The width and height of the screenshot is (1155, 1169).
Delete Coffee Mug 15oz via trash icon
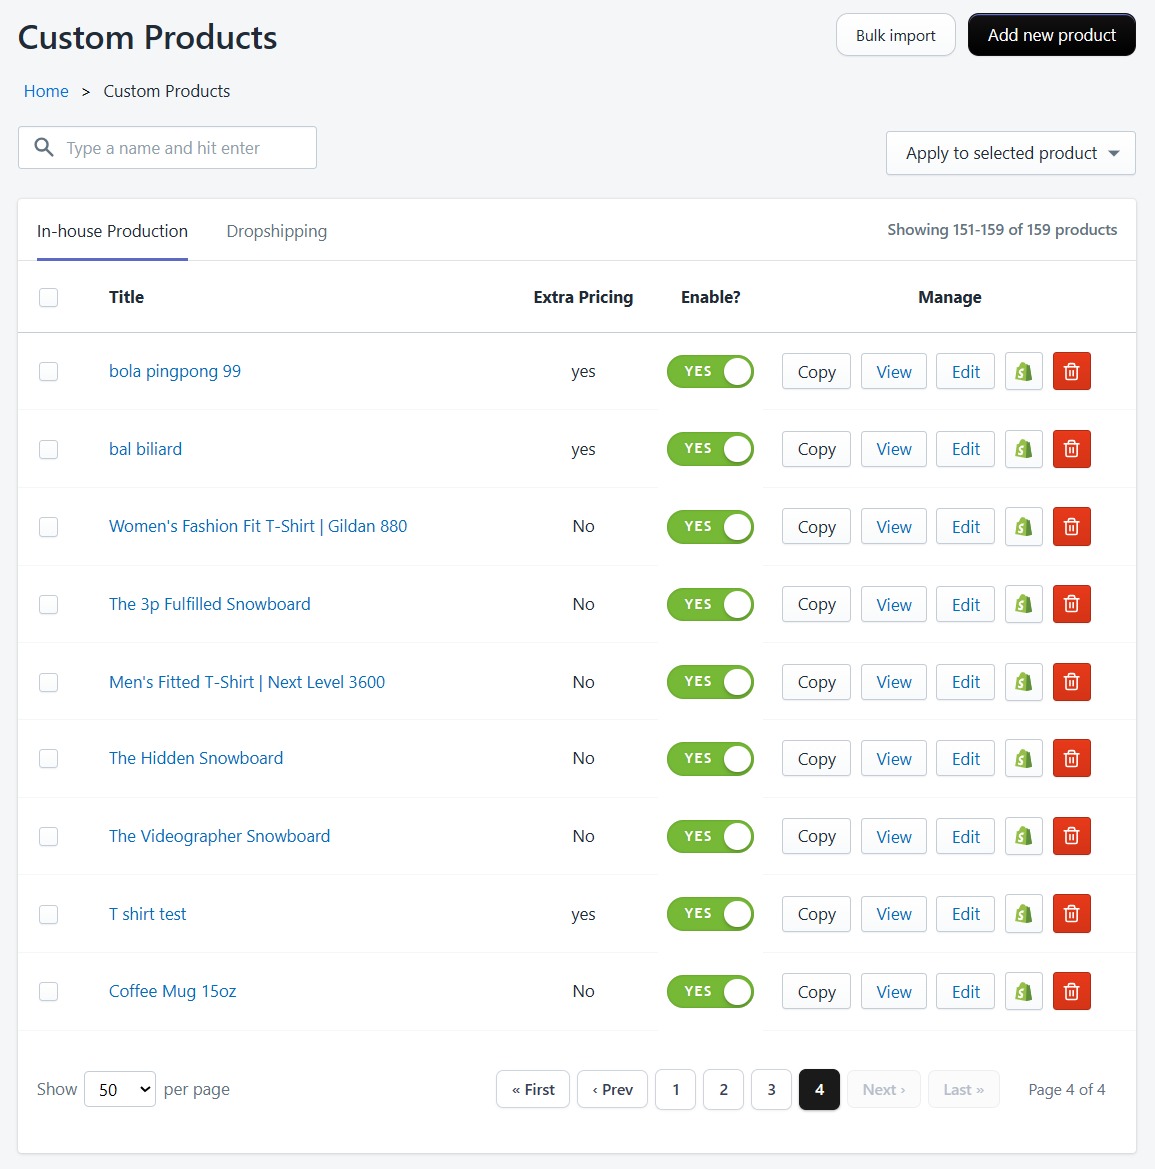[1071, 991]
